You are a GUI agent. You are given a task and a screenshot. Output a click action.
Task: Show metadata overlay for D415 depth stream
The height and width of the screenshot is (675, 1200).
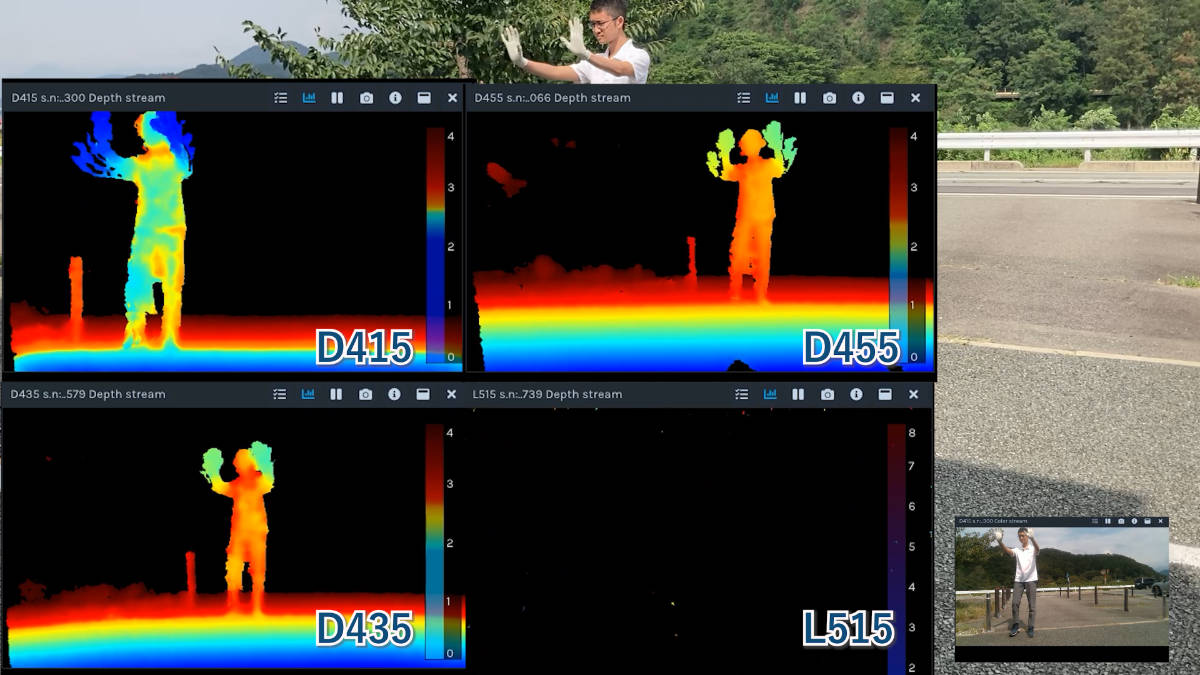point(280,98)
